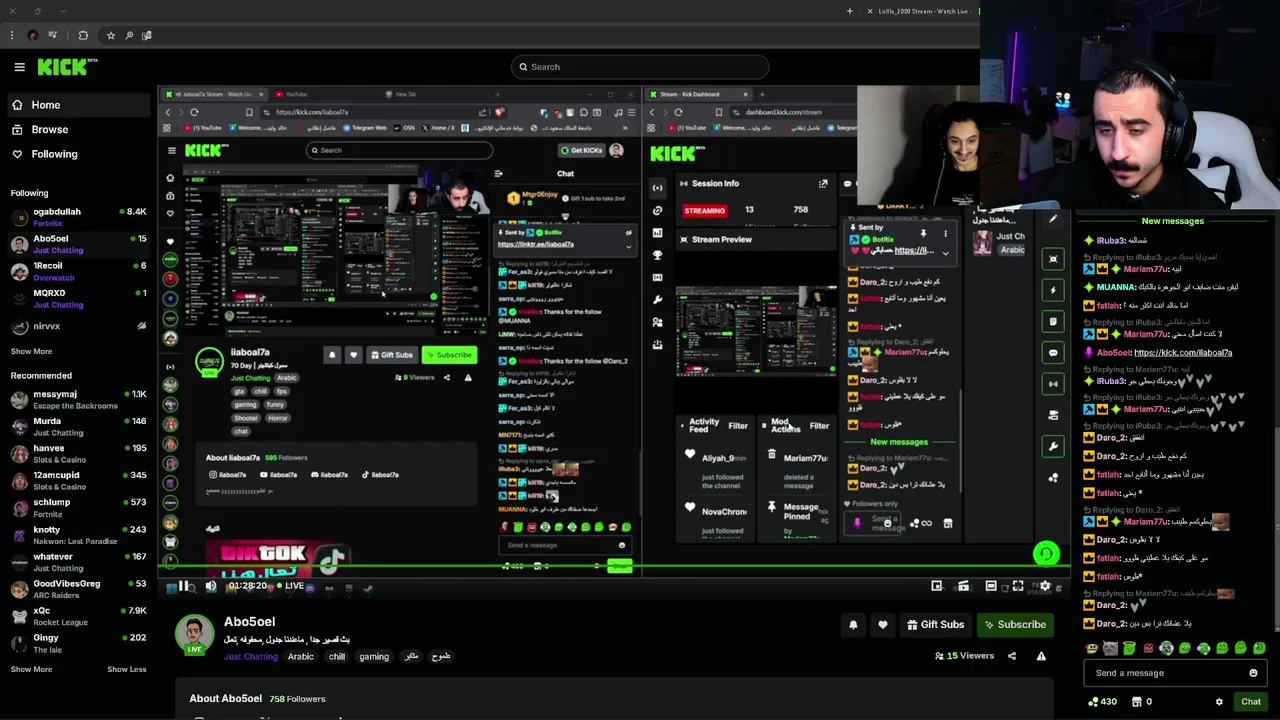Click the green Chat send button
The image size is (1280, 720).
click(1251, 702)
